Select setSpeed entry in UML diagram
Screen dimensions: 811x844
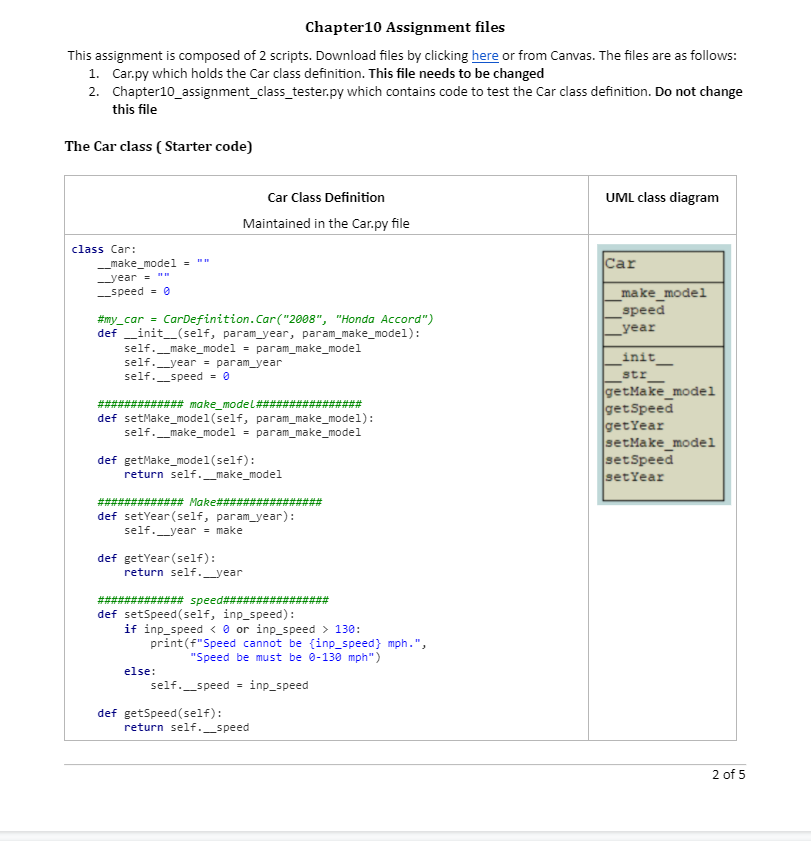coord(636,459)
